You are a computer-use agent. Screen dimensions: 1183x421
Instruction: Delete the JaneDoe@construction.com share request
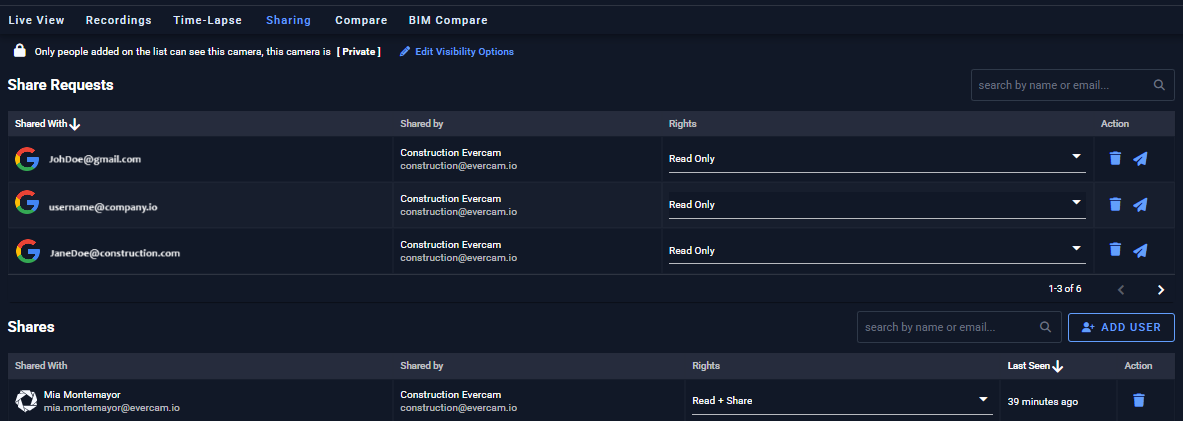coord(1115,250)
